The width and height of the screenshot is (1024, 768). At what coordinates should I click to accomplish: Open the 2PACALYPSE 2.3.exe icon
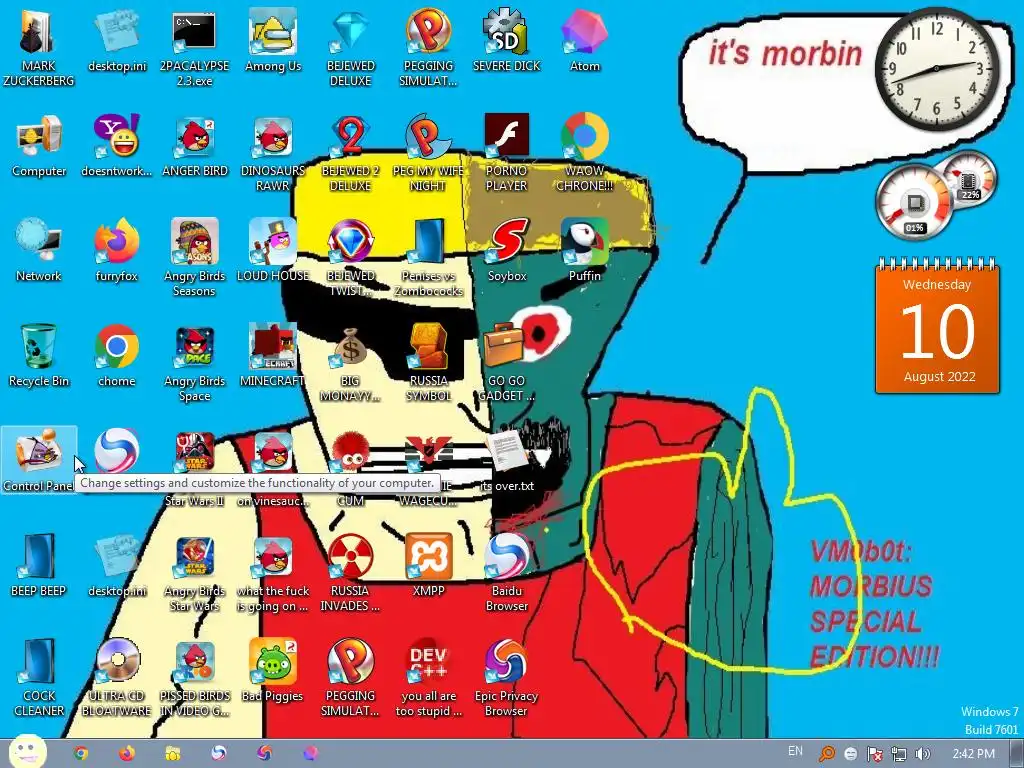[194, 48]
